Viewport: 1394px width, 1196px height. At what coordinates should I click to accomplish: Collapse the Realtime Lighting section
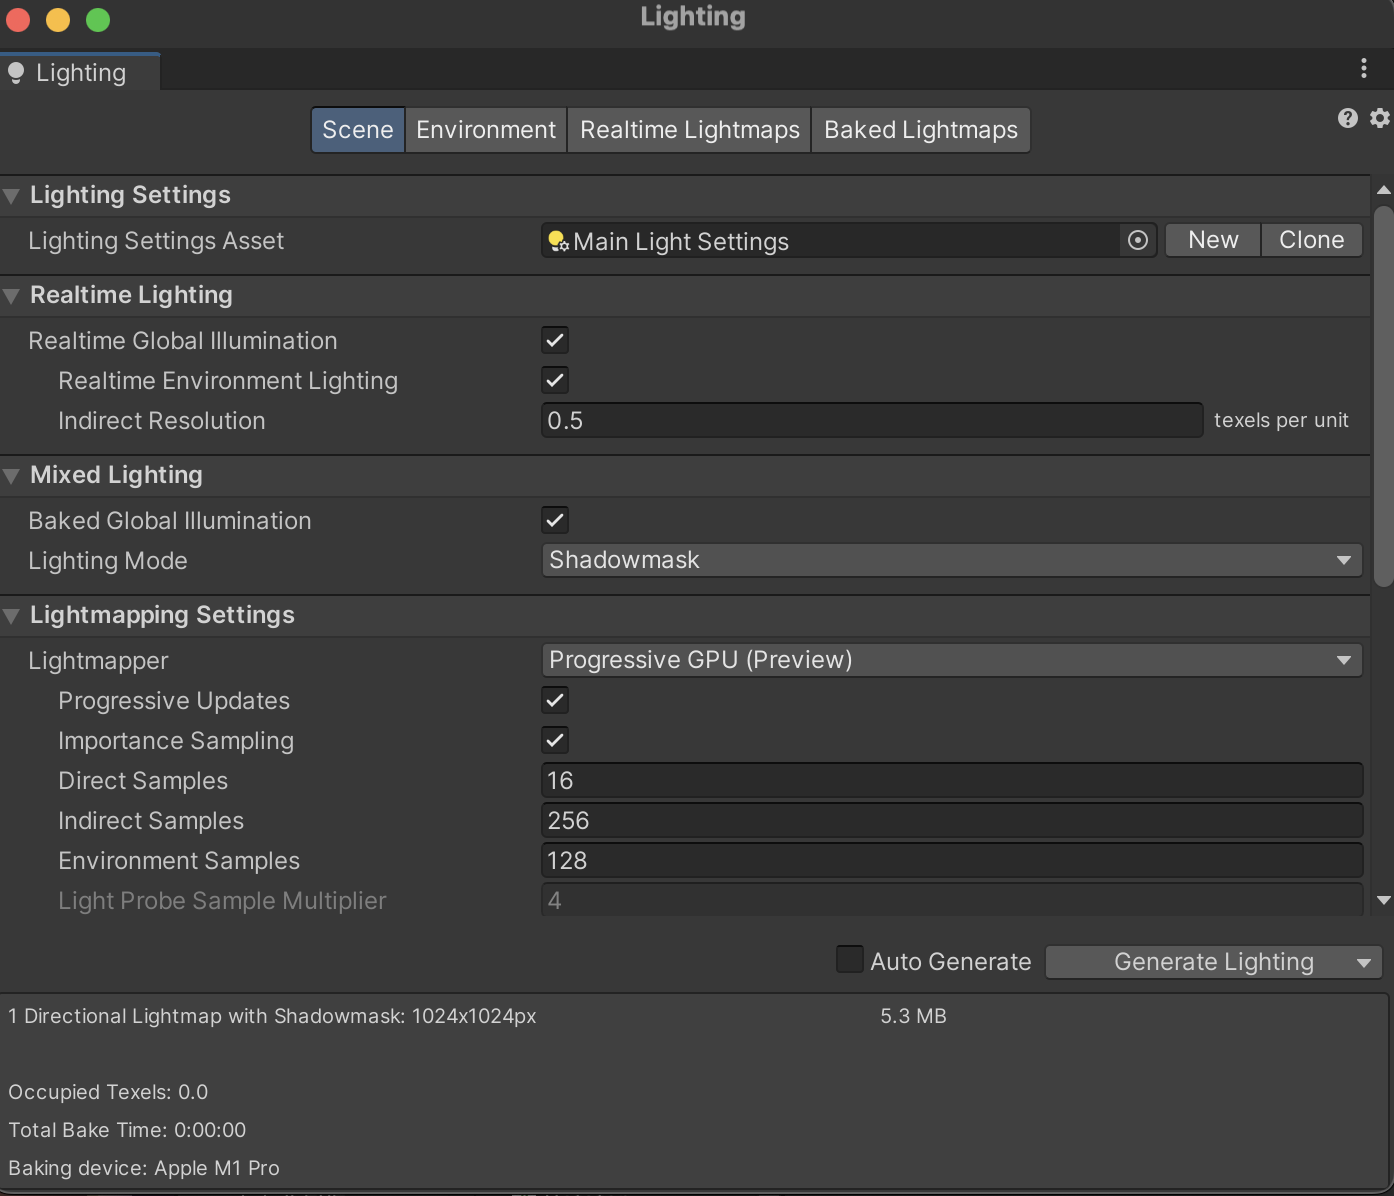point(12,296)
